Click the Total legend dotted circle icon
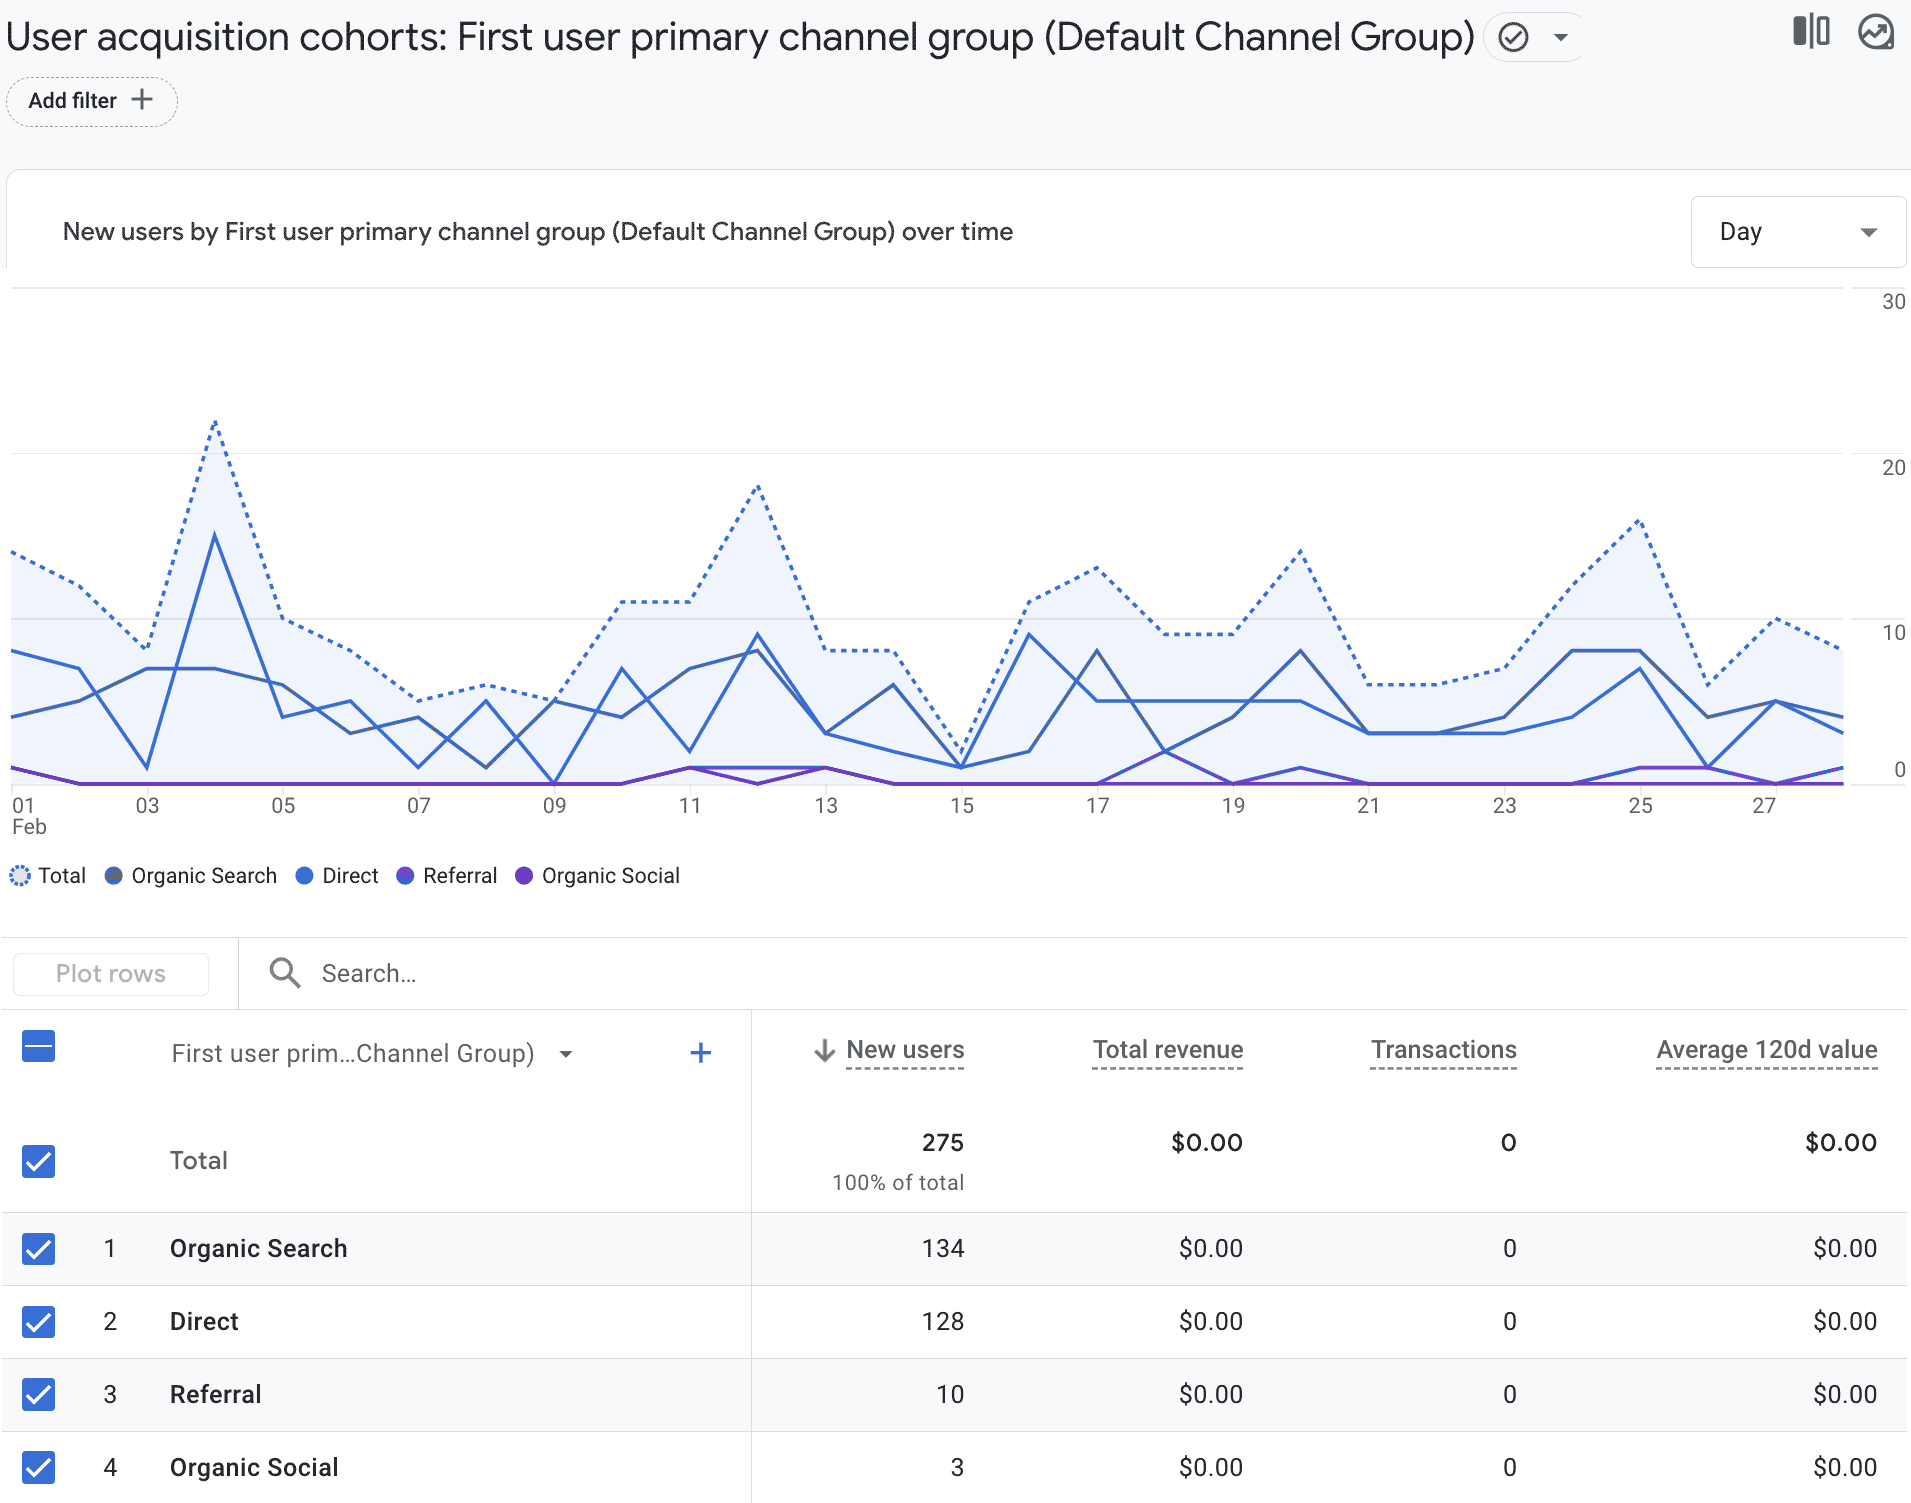Screen dimensions: 1911x1503 pos(20,876)
